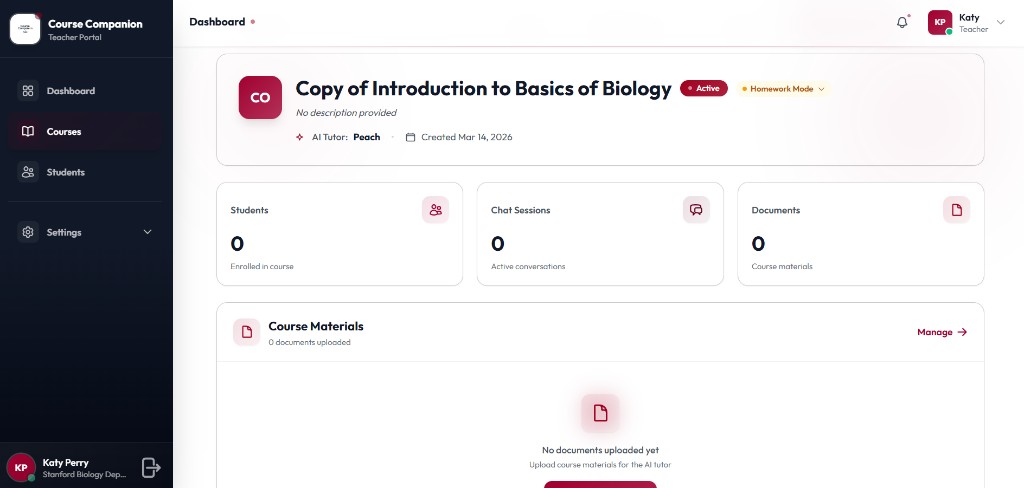Expand the Settings sidebar chevron
The height and width of the screenshot is (488, 1024).
click(x=148, y=232)
